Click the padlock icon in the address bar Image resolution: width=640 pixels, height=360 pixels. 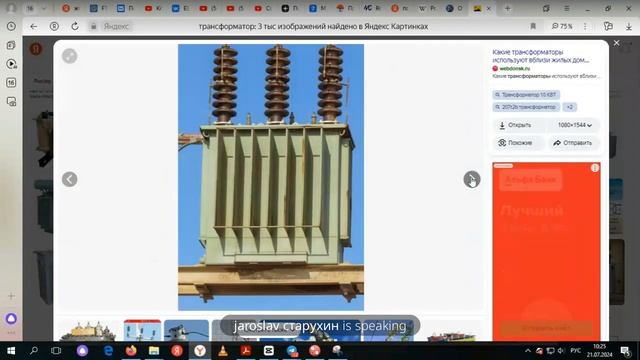point(93,26)
